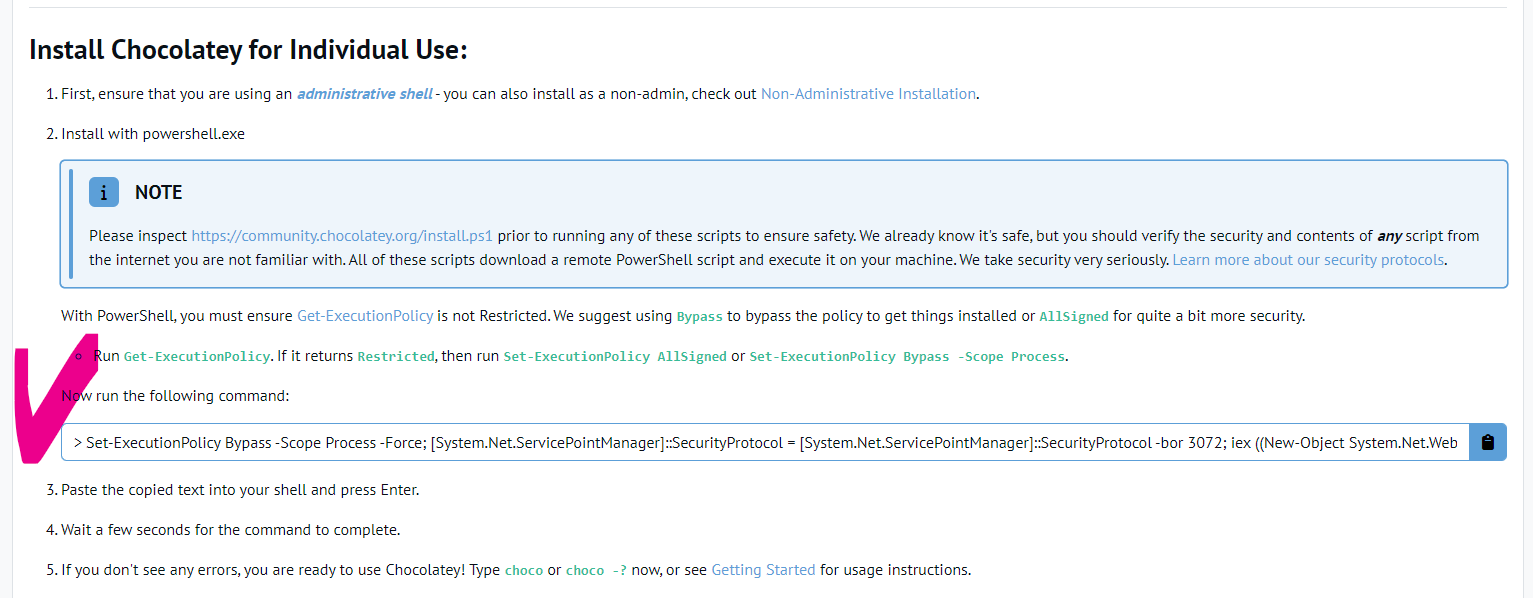Open the Get-ExecutionPolicy link

tap(365, 316)
